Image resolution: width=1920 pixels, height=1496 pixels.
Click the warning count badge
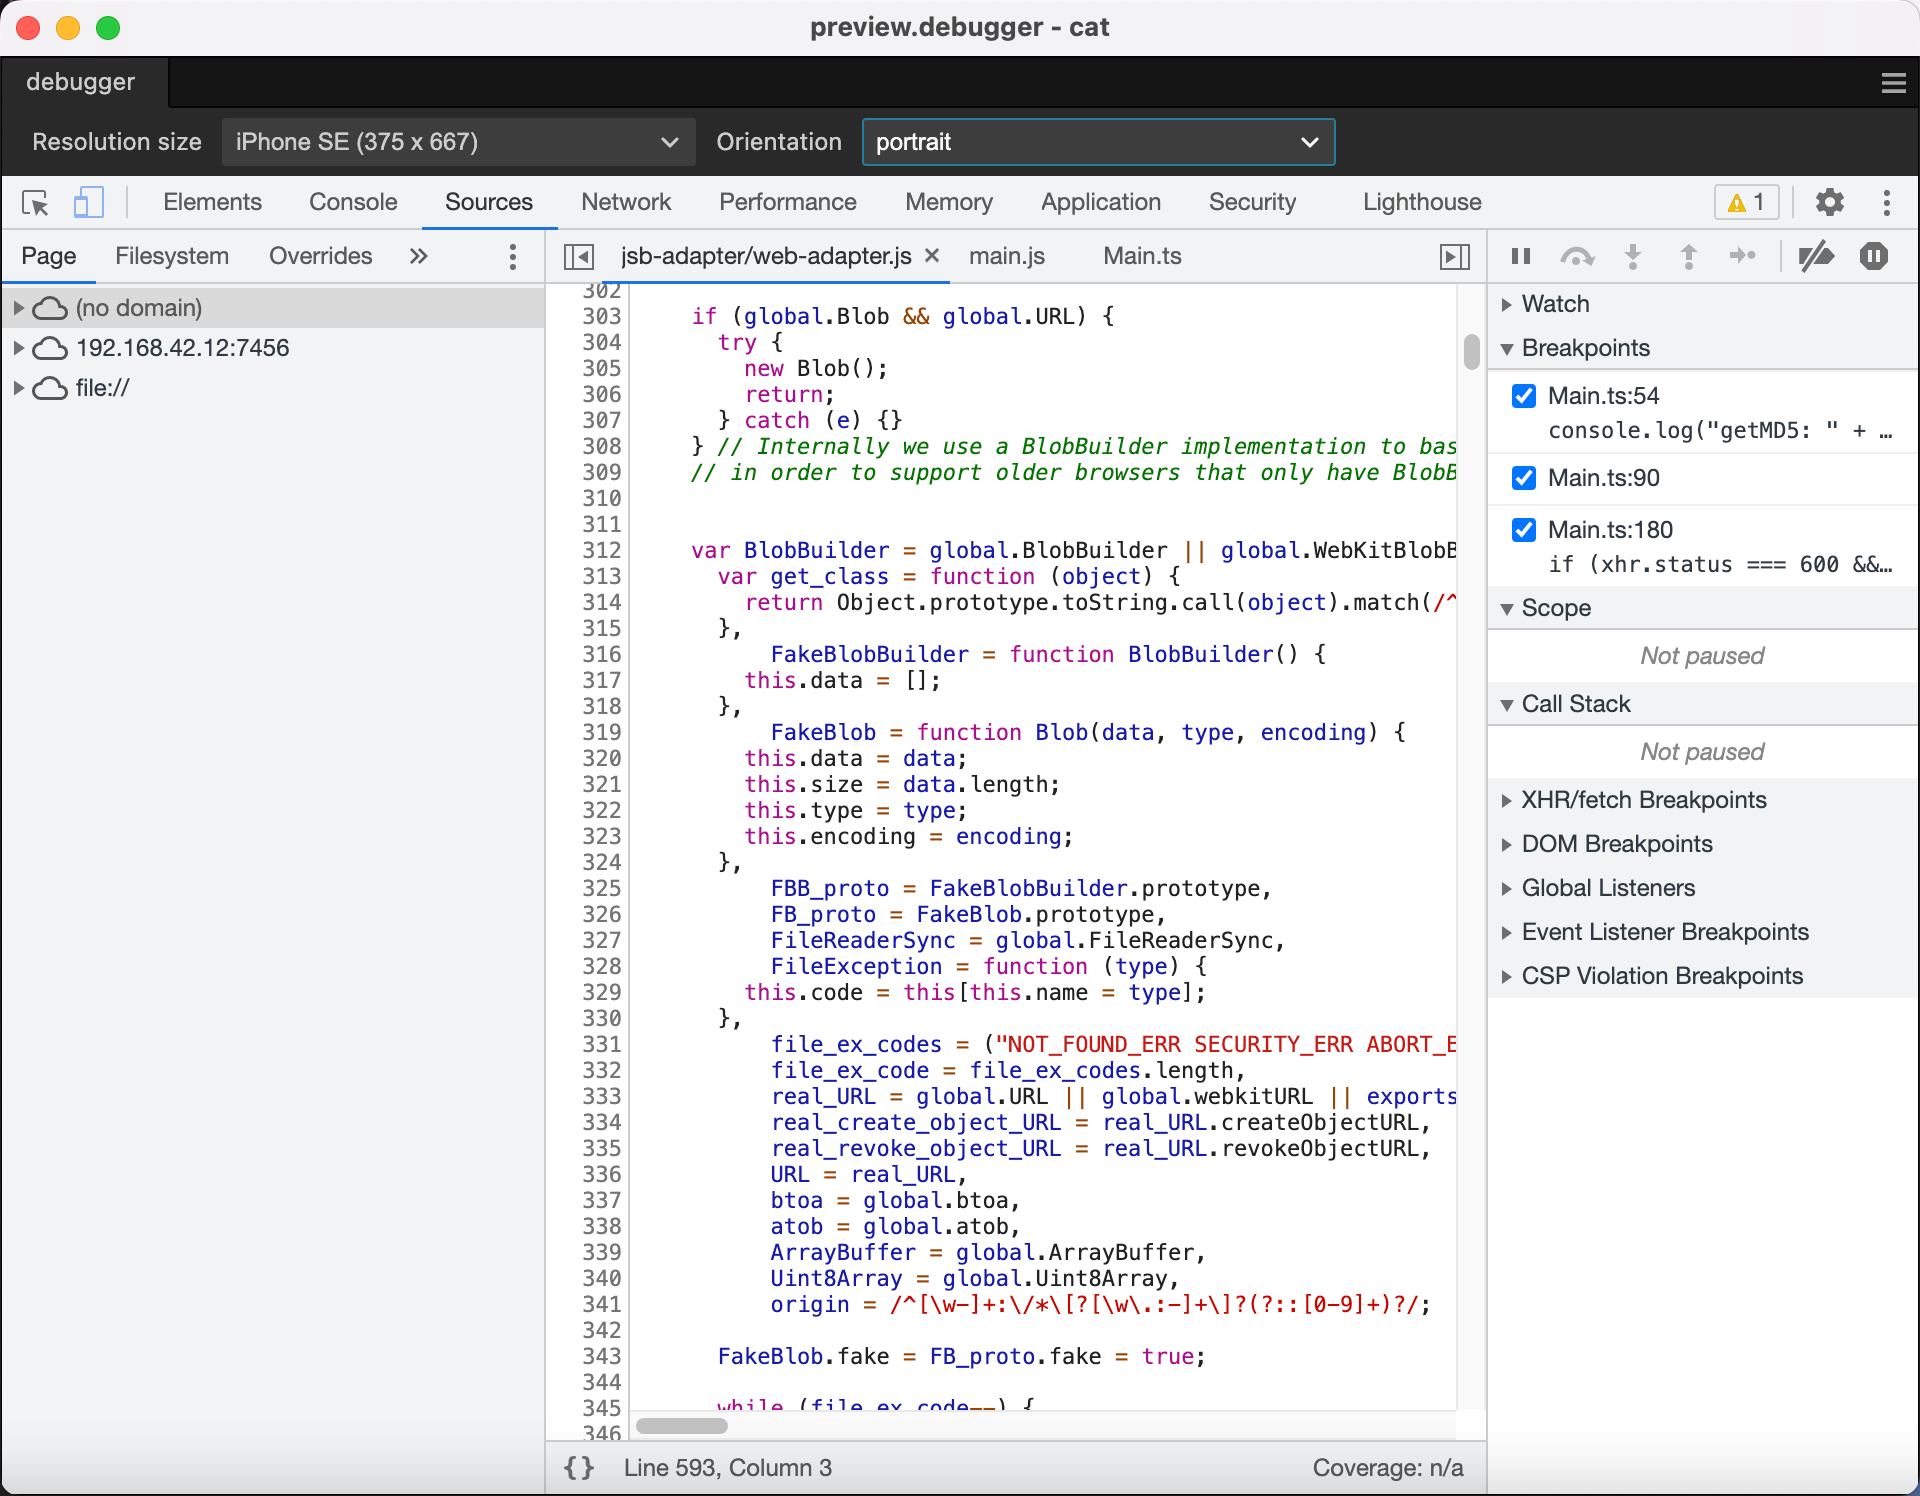coord(1746,203)
